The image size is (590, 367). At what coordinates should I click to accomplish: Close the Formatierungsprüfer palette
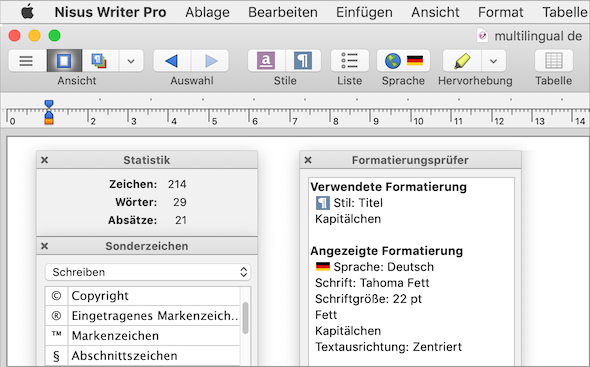308,160
